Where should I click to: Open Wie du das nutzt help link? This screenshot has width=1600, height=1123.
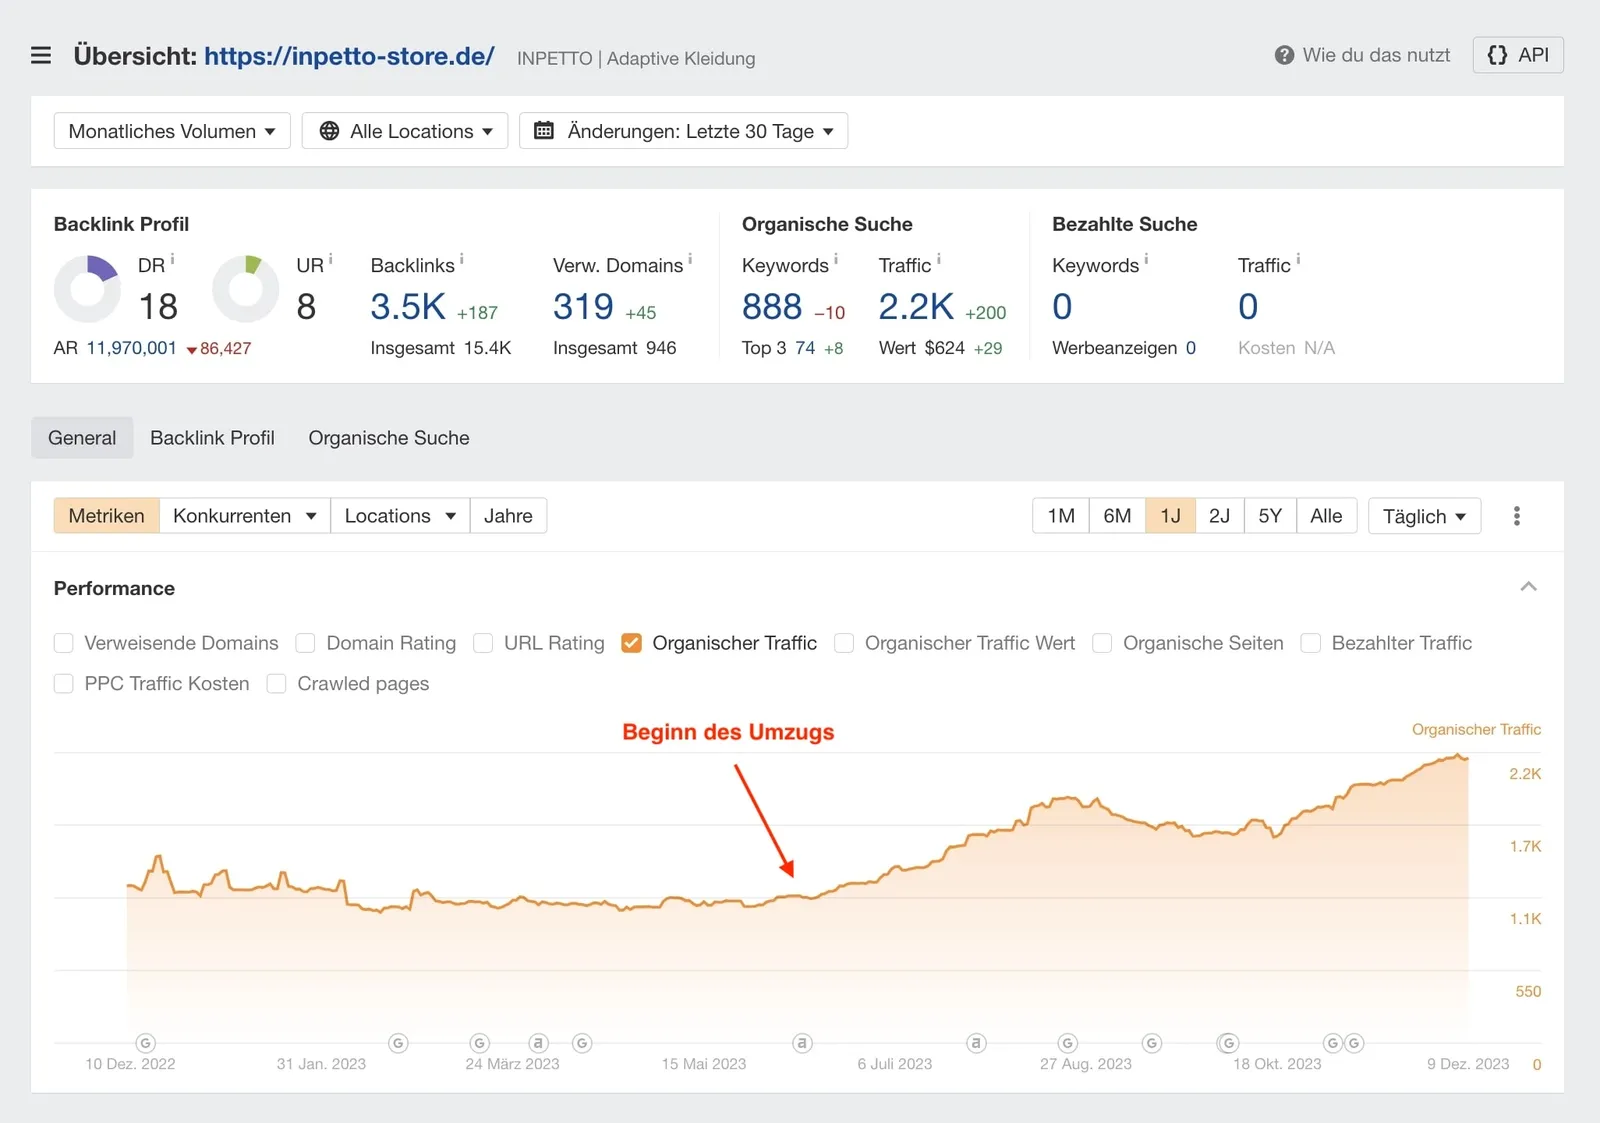pyautogui.click(x=1376, y=55)
